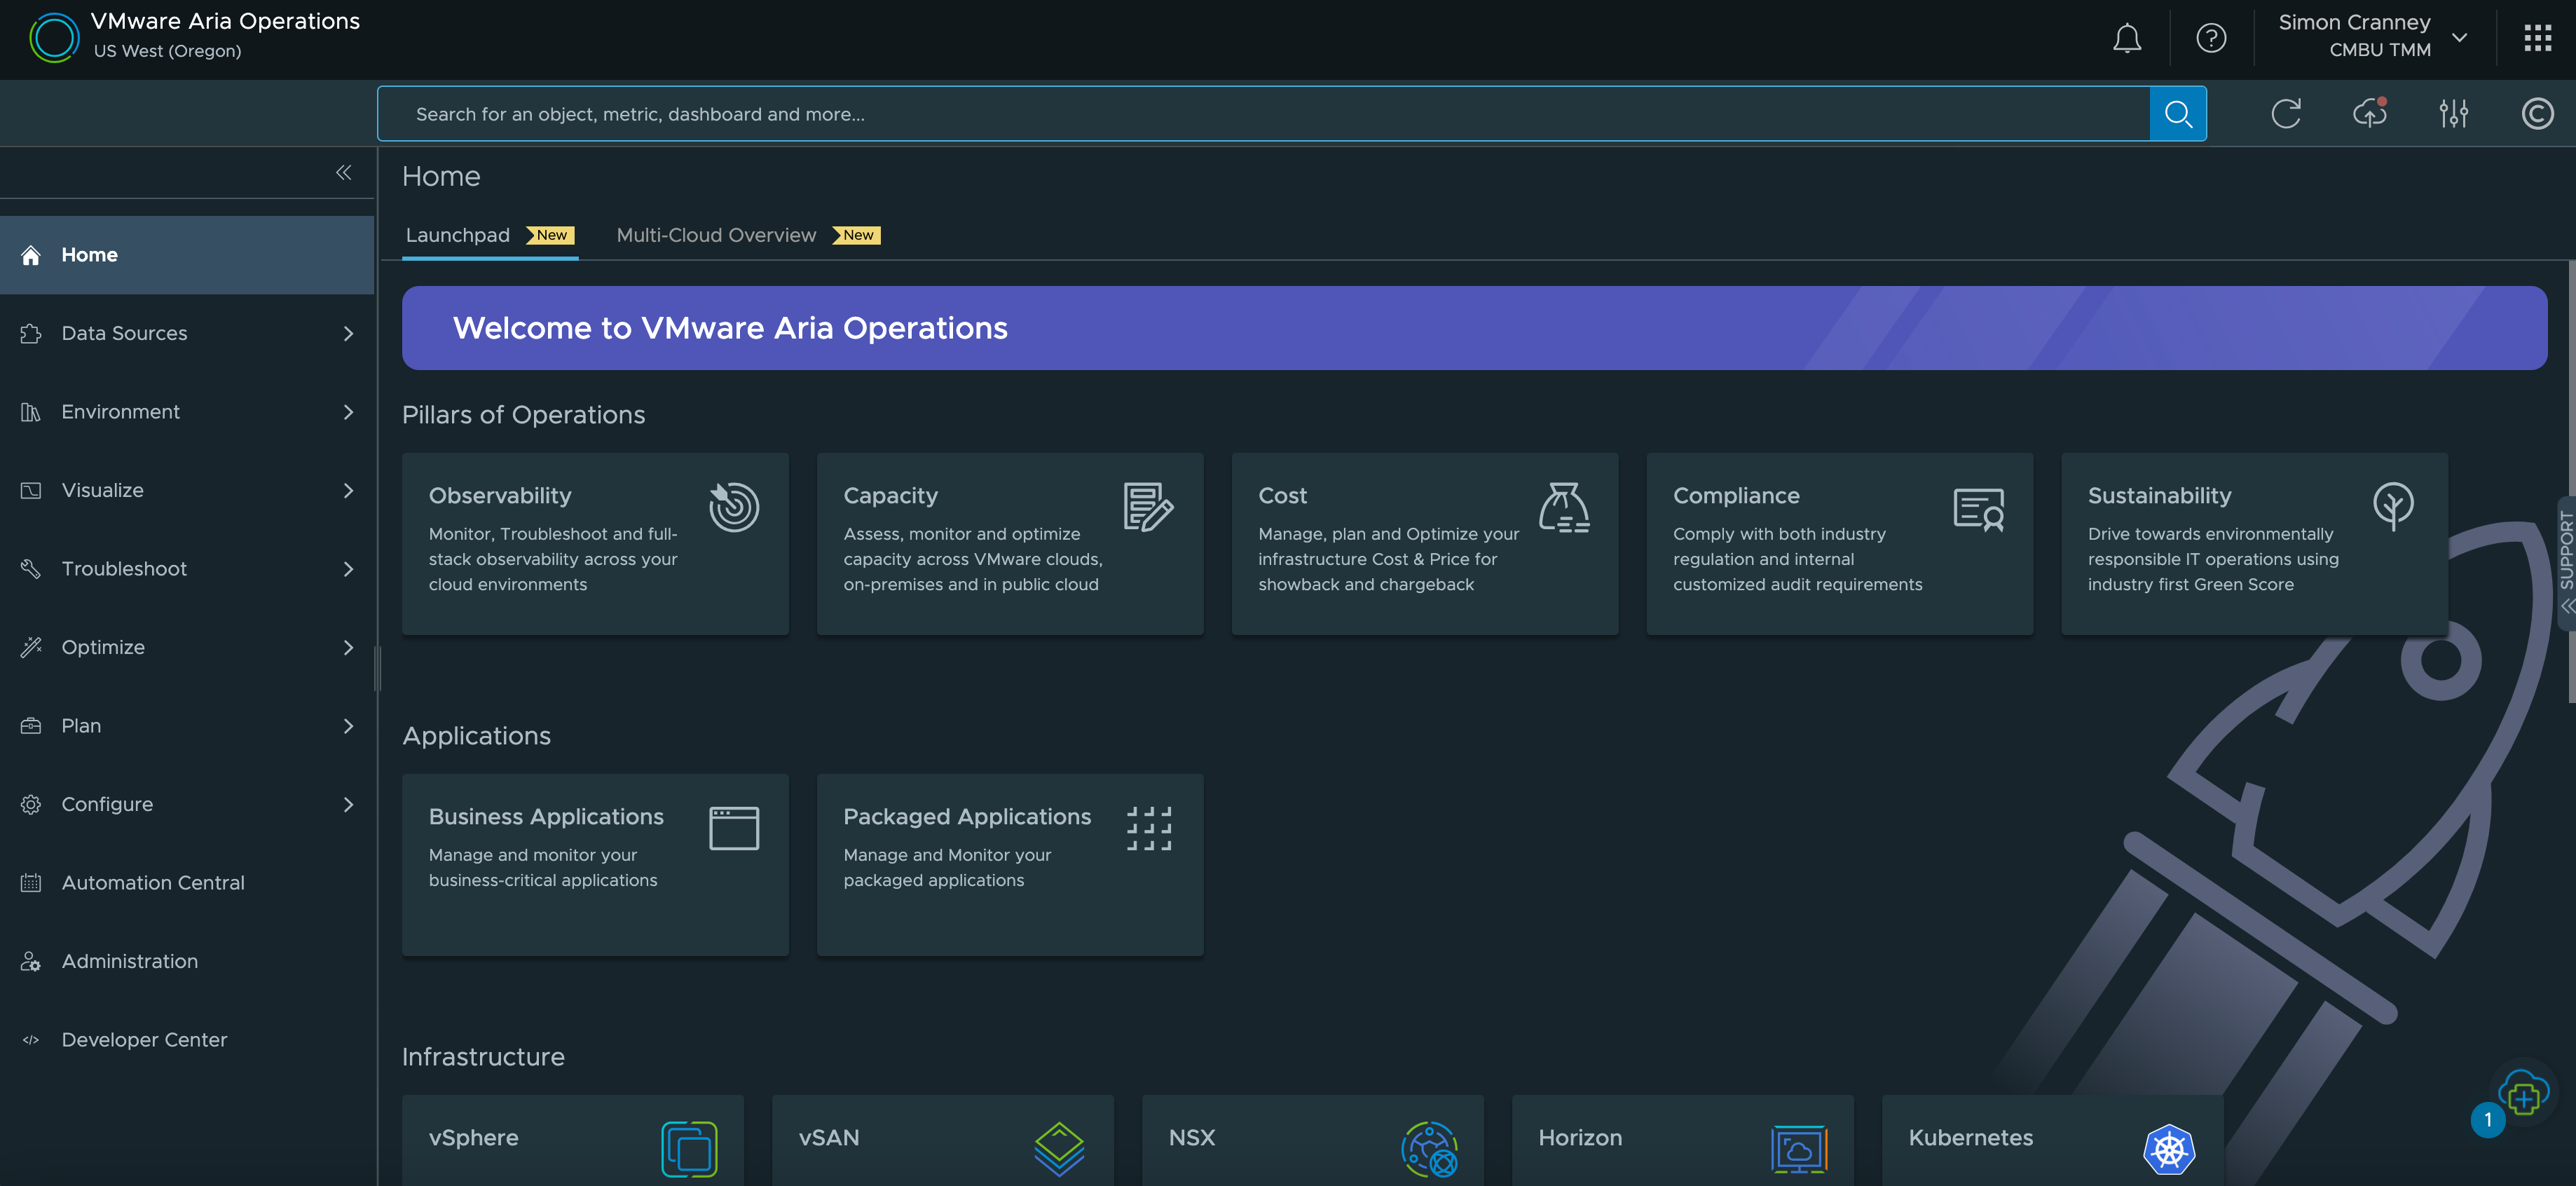This screenshot has width=2576, height=1186.
Task: Expand the SUPPORT side panel tab
Action: click(x=2566, y=562)
